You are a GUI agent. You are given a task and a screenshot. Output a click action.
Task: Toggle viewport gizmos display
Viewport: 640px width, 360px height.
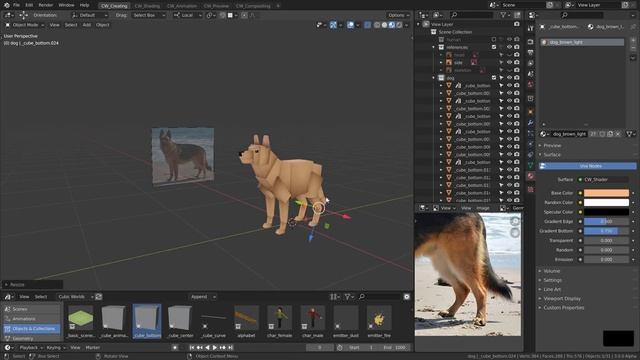pos(333,25)
